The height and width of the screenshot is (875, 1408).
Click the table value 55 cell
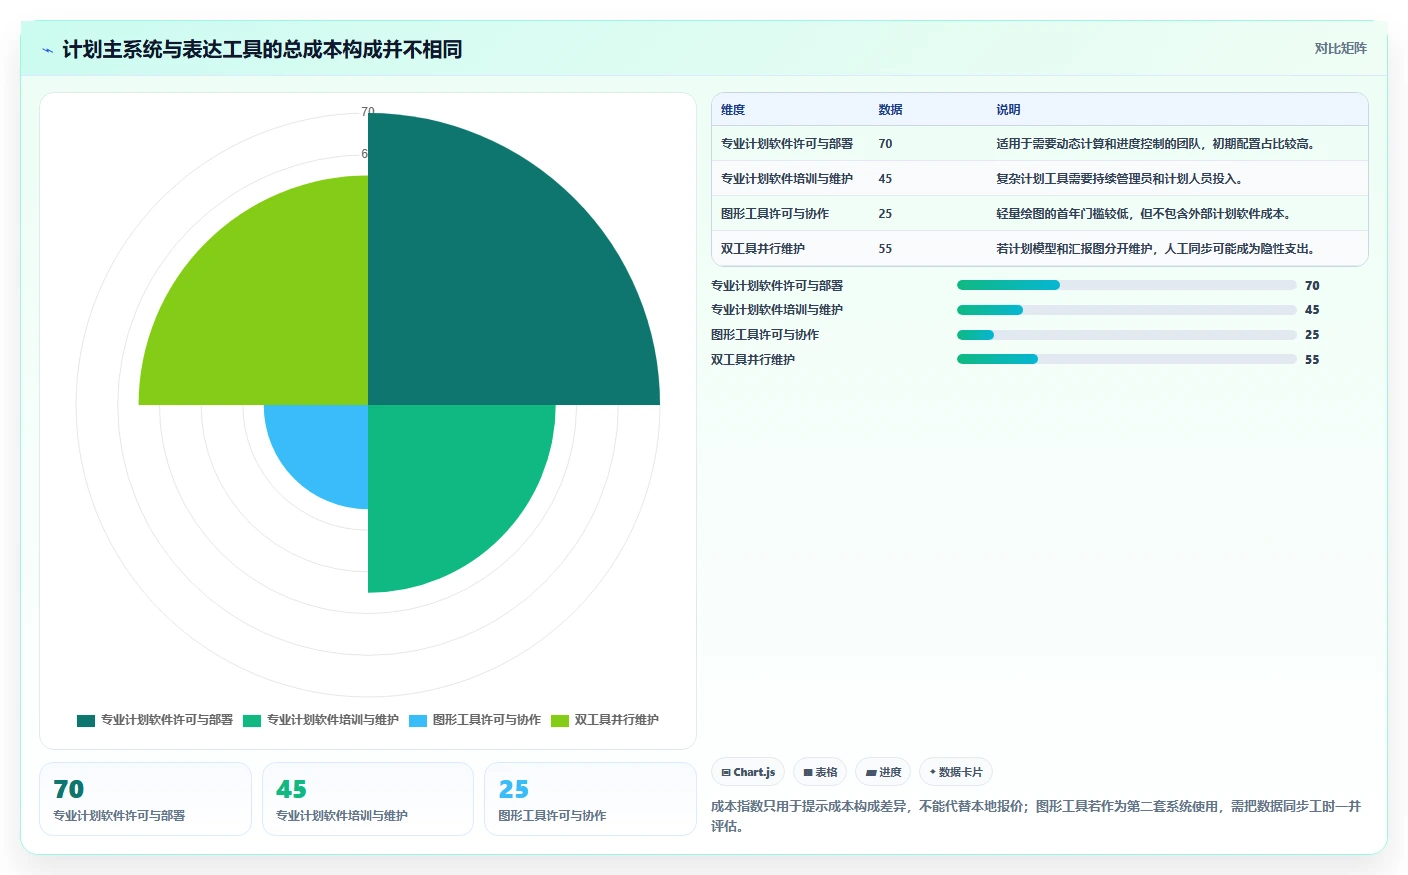pyautogui.click(x=885, y=249)
